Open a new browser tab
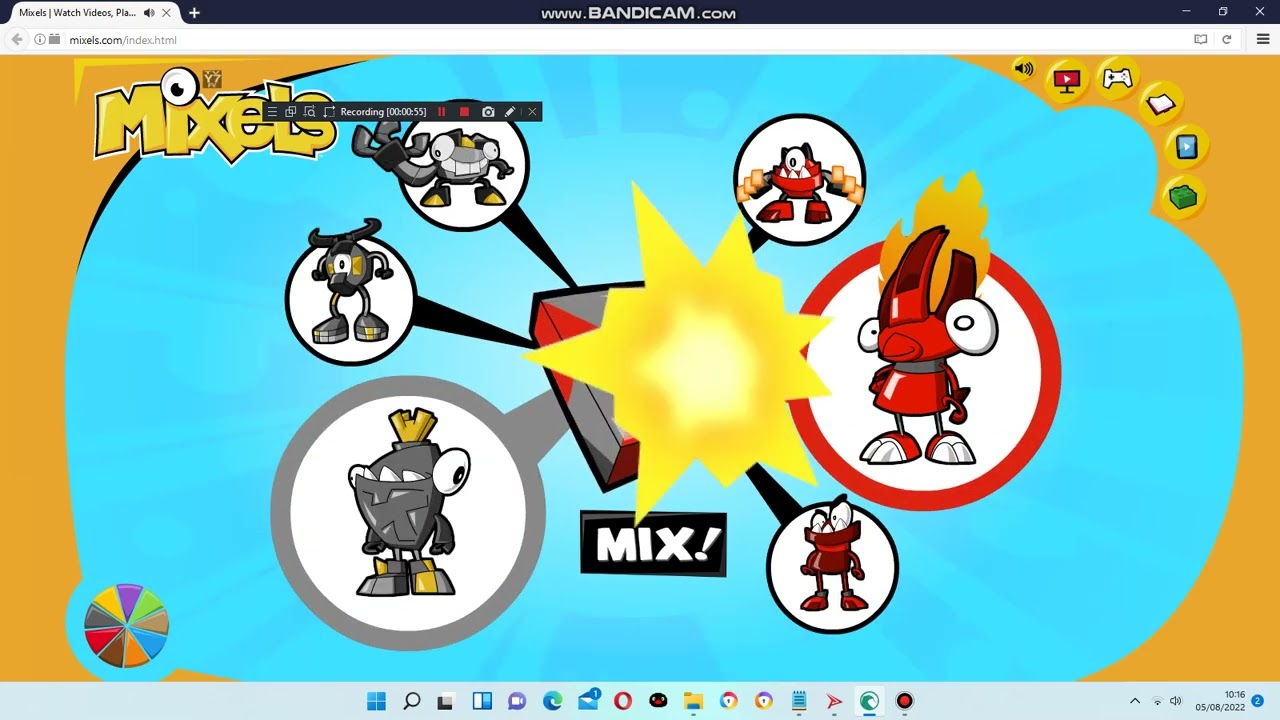Viewport: 1280px width, 720px height. point(194,13)
